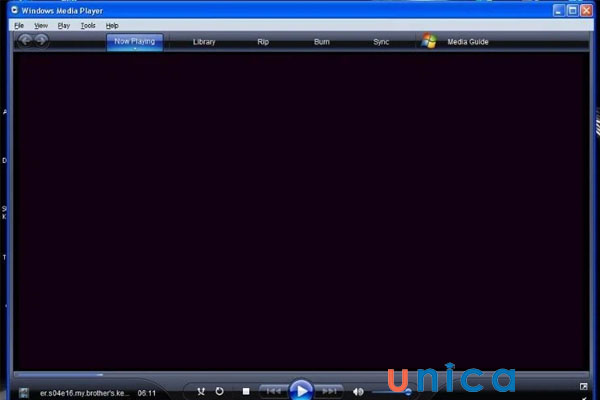
Task: Click the now-playing media icon at bottom left
Action: click(24, 393)
